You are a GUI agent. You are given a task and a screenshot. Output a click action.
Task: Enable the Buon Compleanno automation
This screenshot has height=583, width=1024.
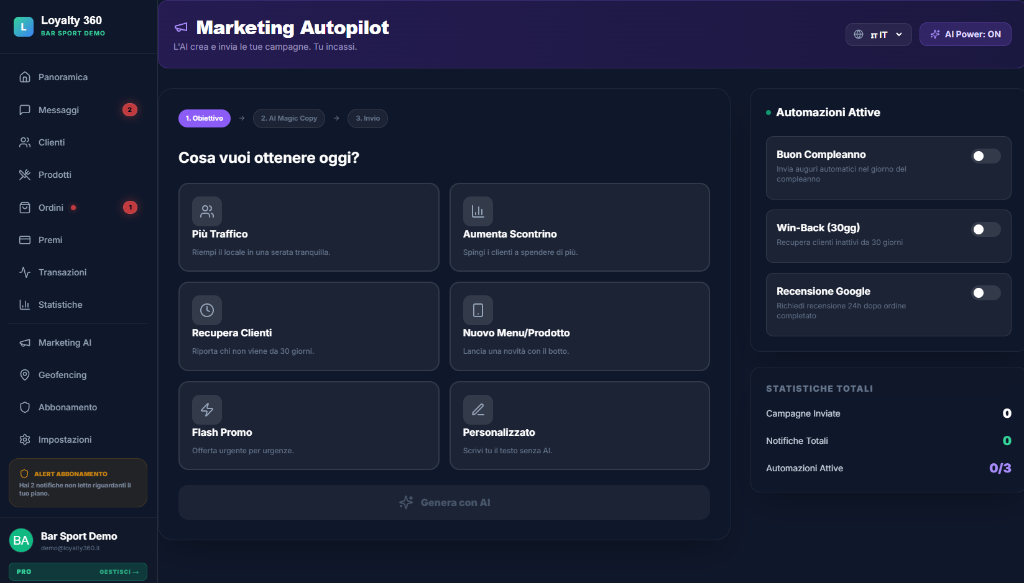point(983,156)
